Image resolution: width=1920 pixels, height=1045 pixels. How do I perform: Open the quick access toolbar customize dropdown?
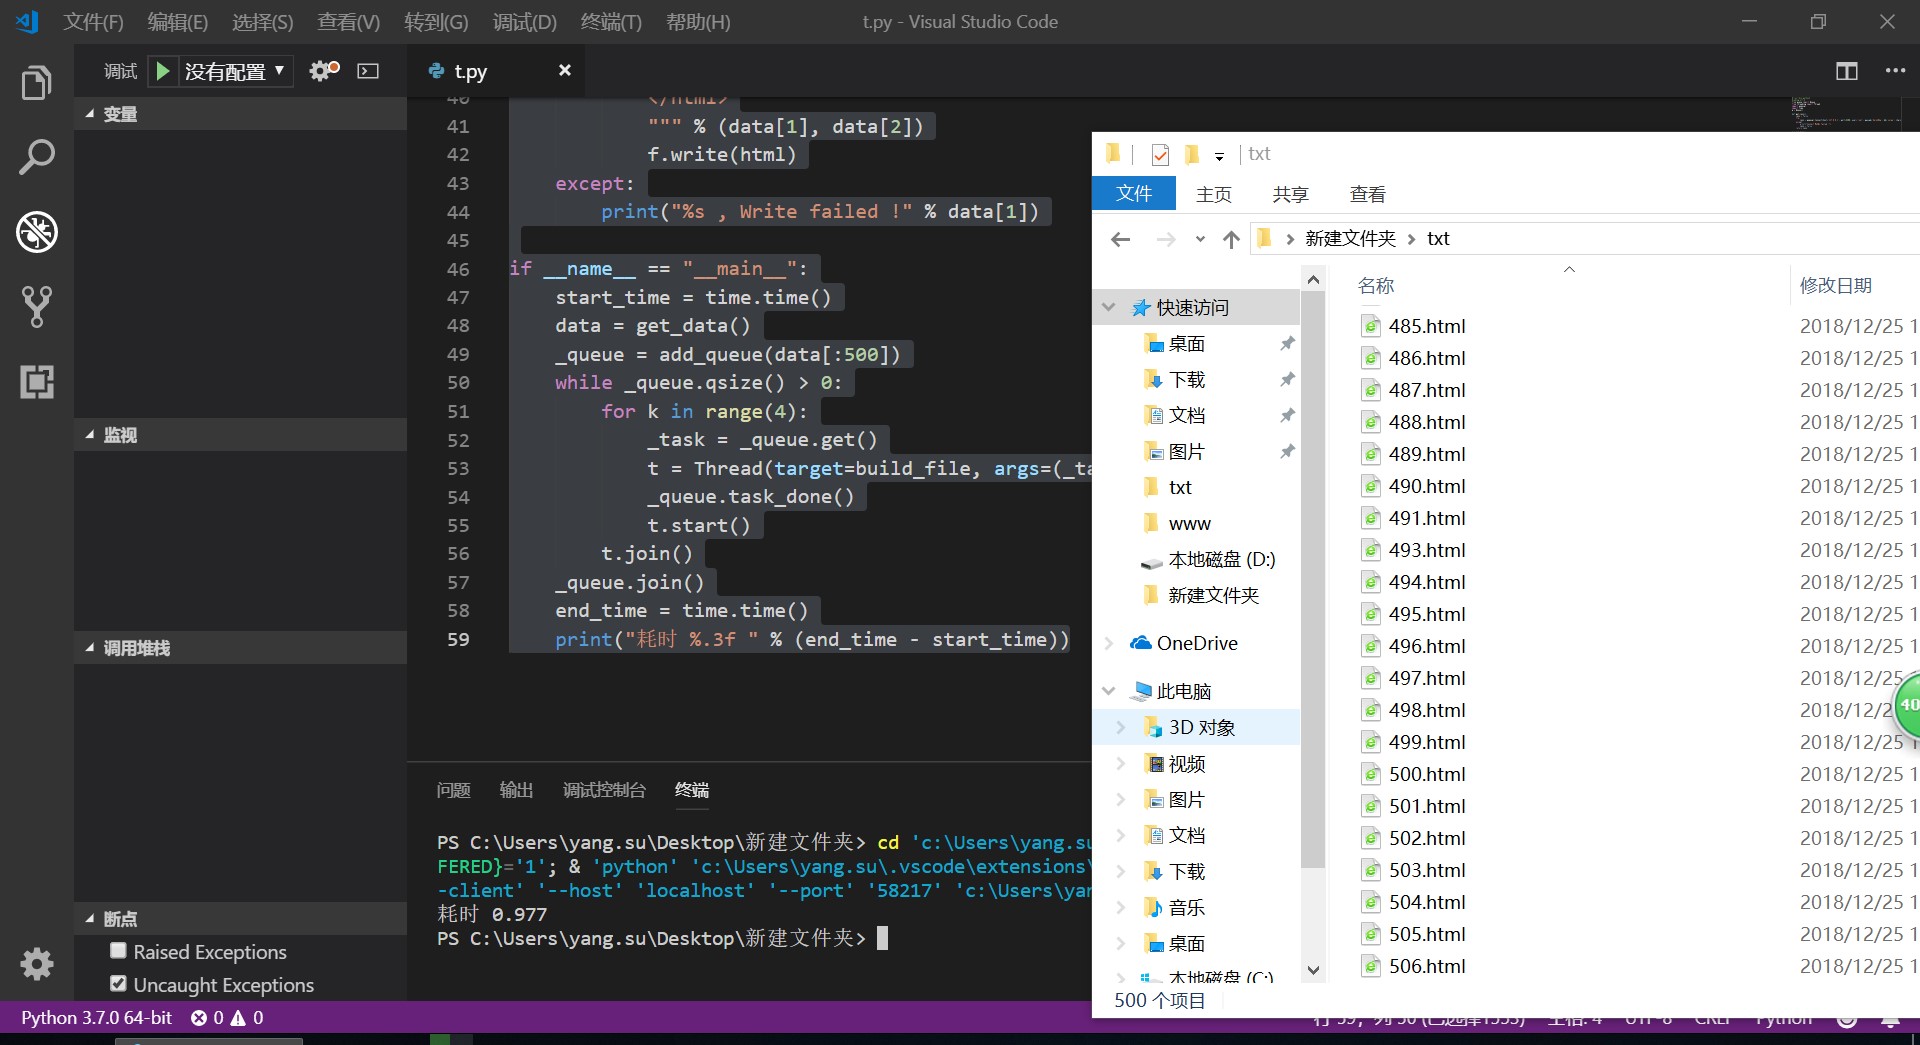[1219, 156]
